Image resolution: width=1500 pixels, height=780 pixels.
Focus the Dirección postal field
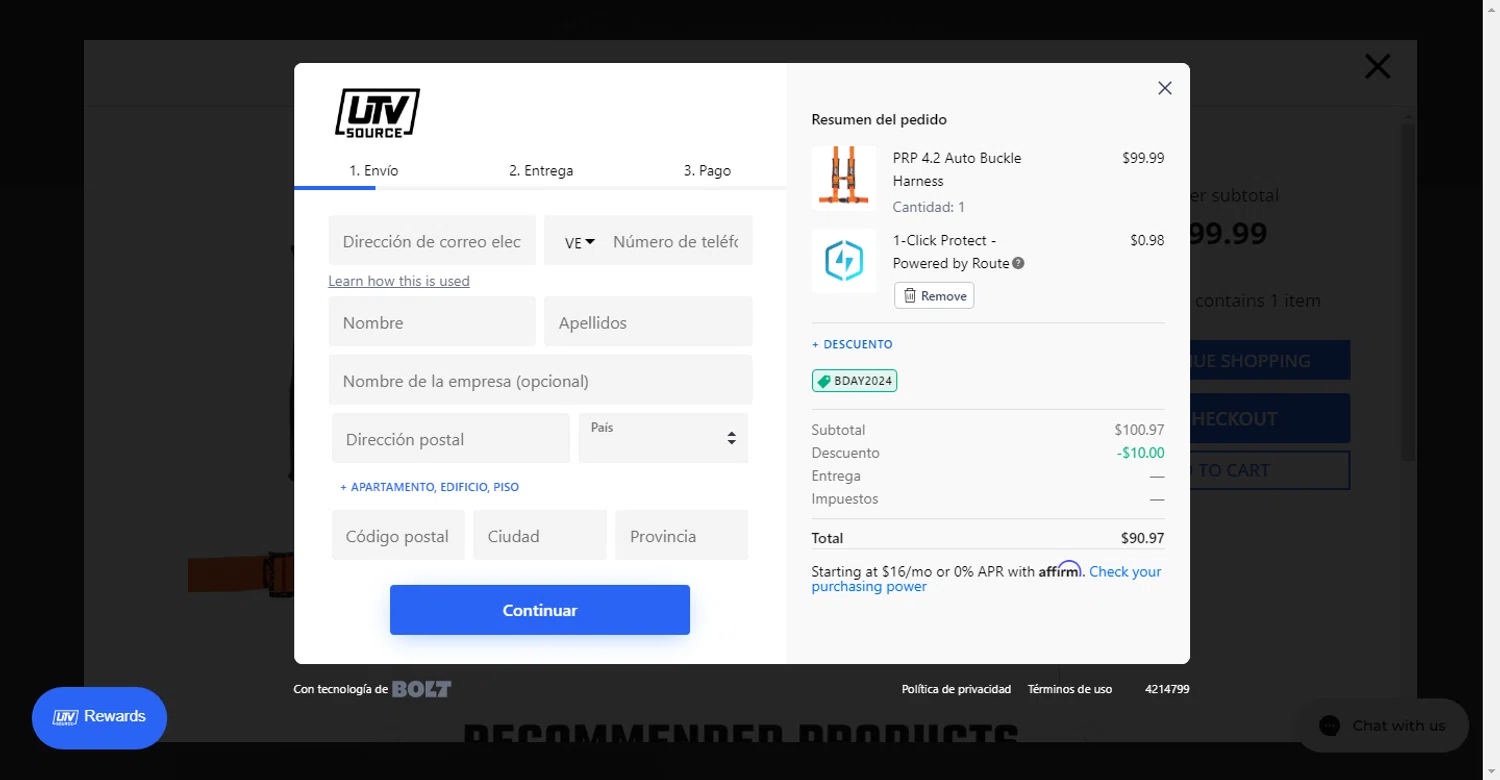[x=451, y=438]
